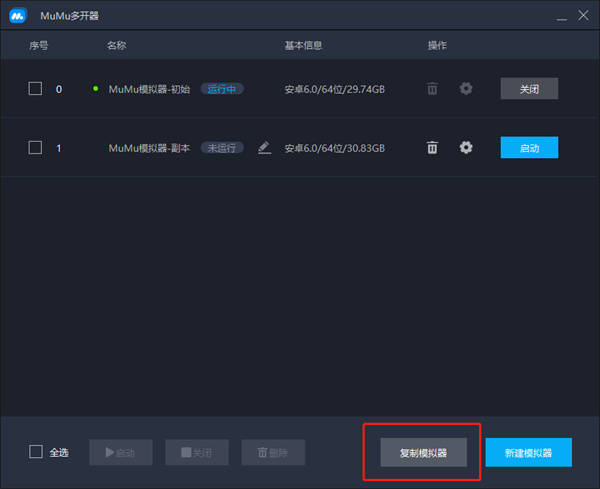The height and width of the screenshot is (489, 600).
Task: Click the 未运行 status badge
Action: [x=222, y=148]
